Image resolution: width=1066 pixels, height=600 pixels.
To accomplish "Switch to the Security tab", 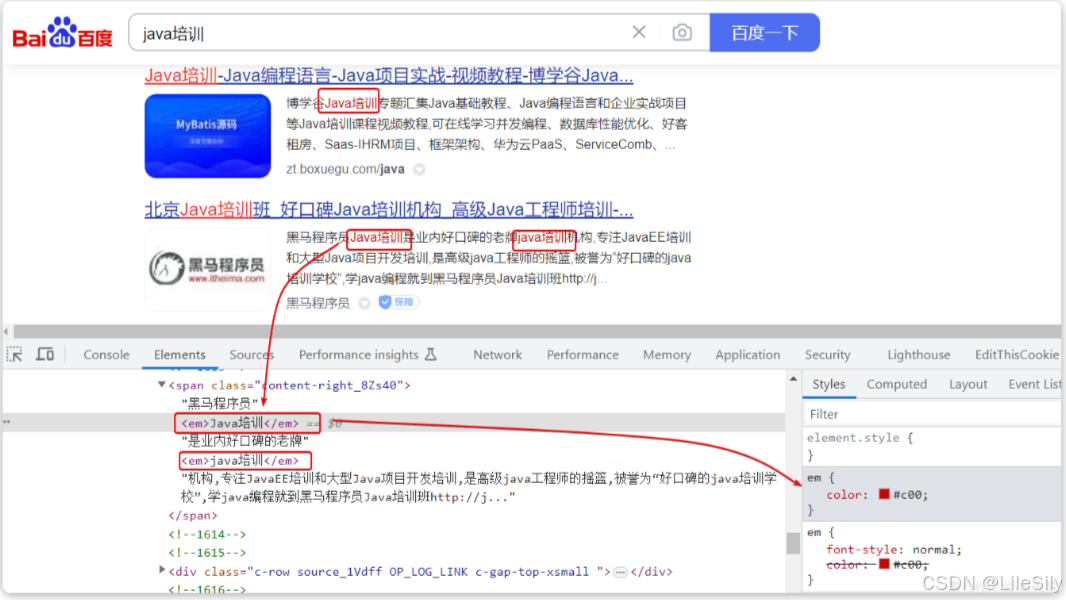I will pos(827,355).
